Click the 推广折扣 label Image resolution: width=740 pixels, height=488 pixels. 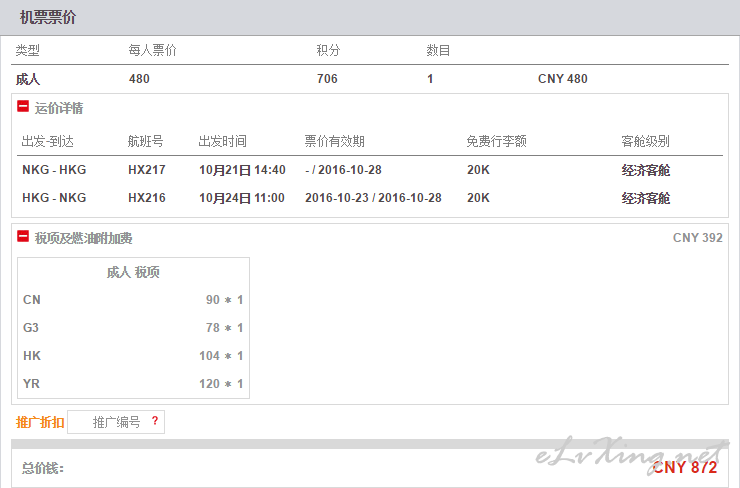click(40, 422)
